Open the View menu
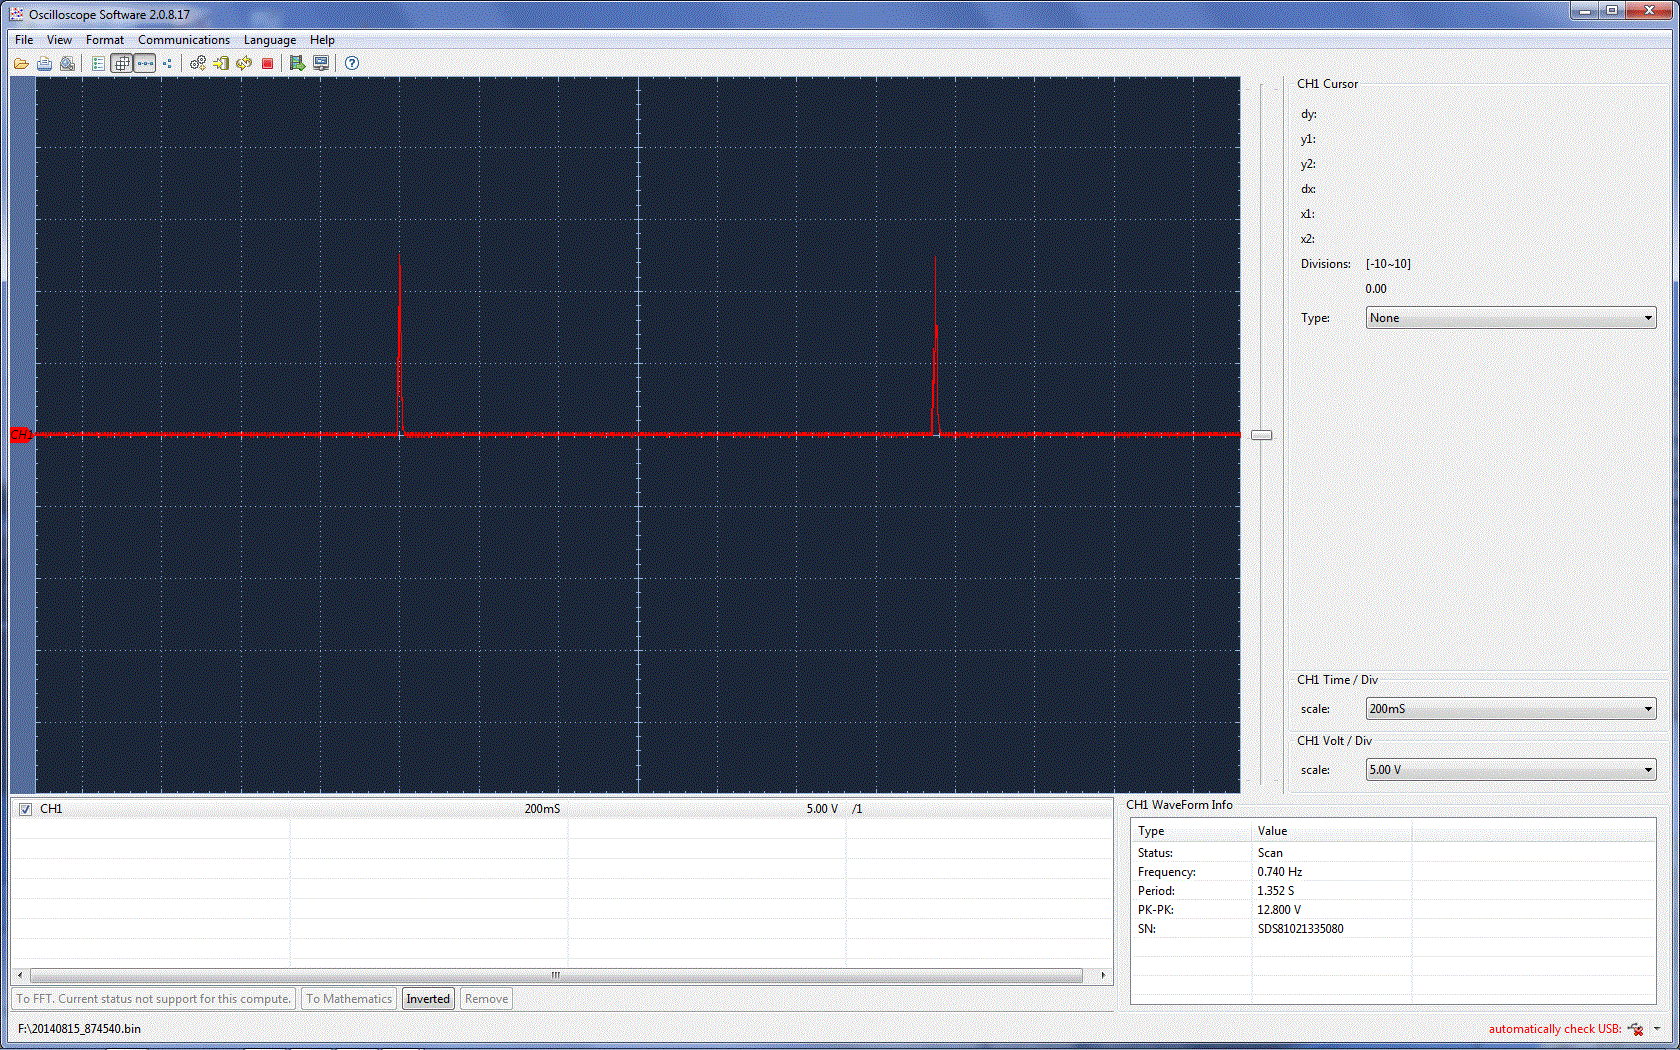This screenshot has width=1680, height=1050. point(59,40)
